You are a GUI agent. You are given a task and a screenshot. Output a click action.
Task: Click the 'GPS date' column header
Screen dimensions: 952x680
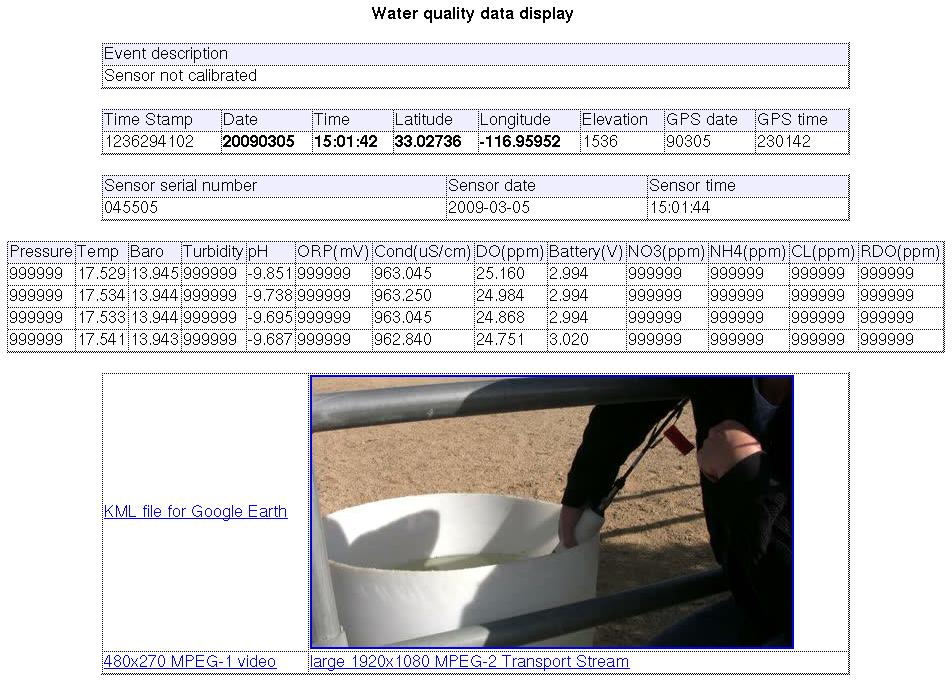[x=709, y=120]
